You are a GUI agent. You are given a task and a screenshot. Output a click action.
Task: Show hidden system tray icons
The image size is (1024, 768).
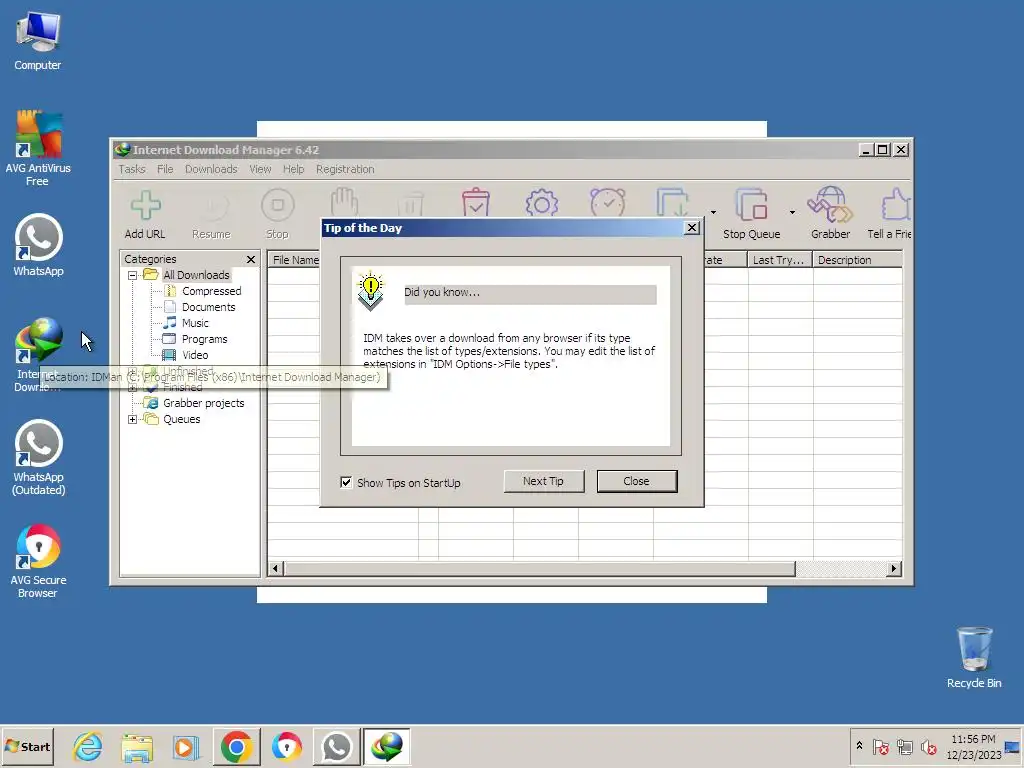[x=859, y=746]
